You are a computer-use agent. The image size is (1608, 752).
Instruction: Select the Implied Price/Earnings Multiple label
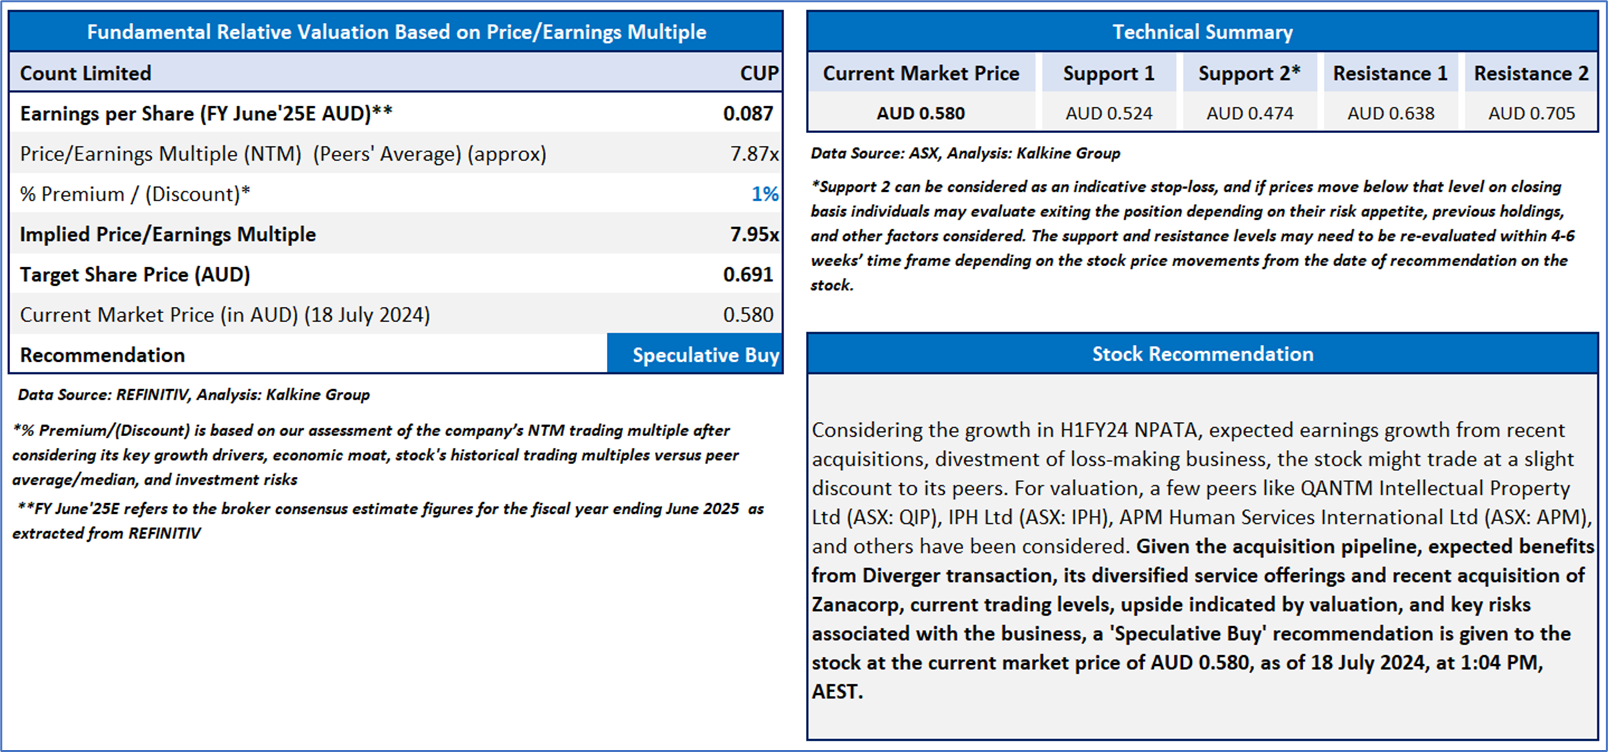168,234
